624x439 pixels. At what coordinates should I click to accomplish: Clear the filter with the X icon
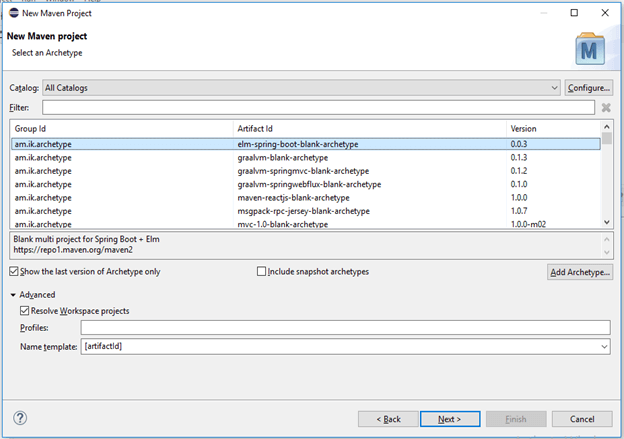coord(605,107)
